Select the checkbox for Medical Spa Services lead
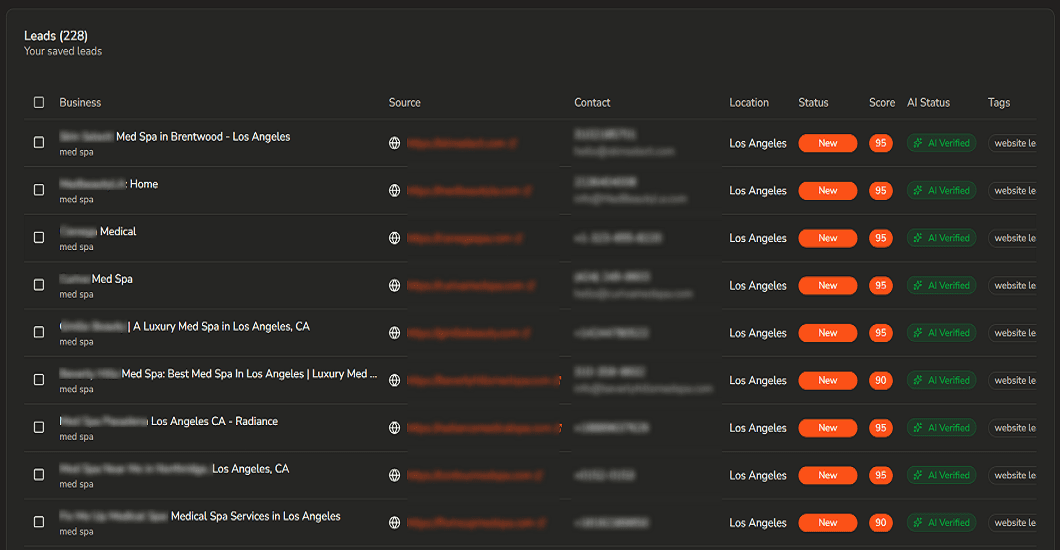The image size is (1060, 550). pyautogui.click(x=39, y=522)
